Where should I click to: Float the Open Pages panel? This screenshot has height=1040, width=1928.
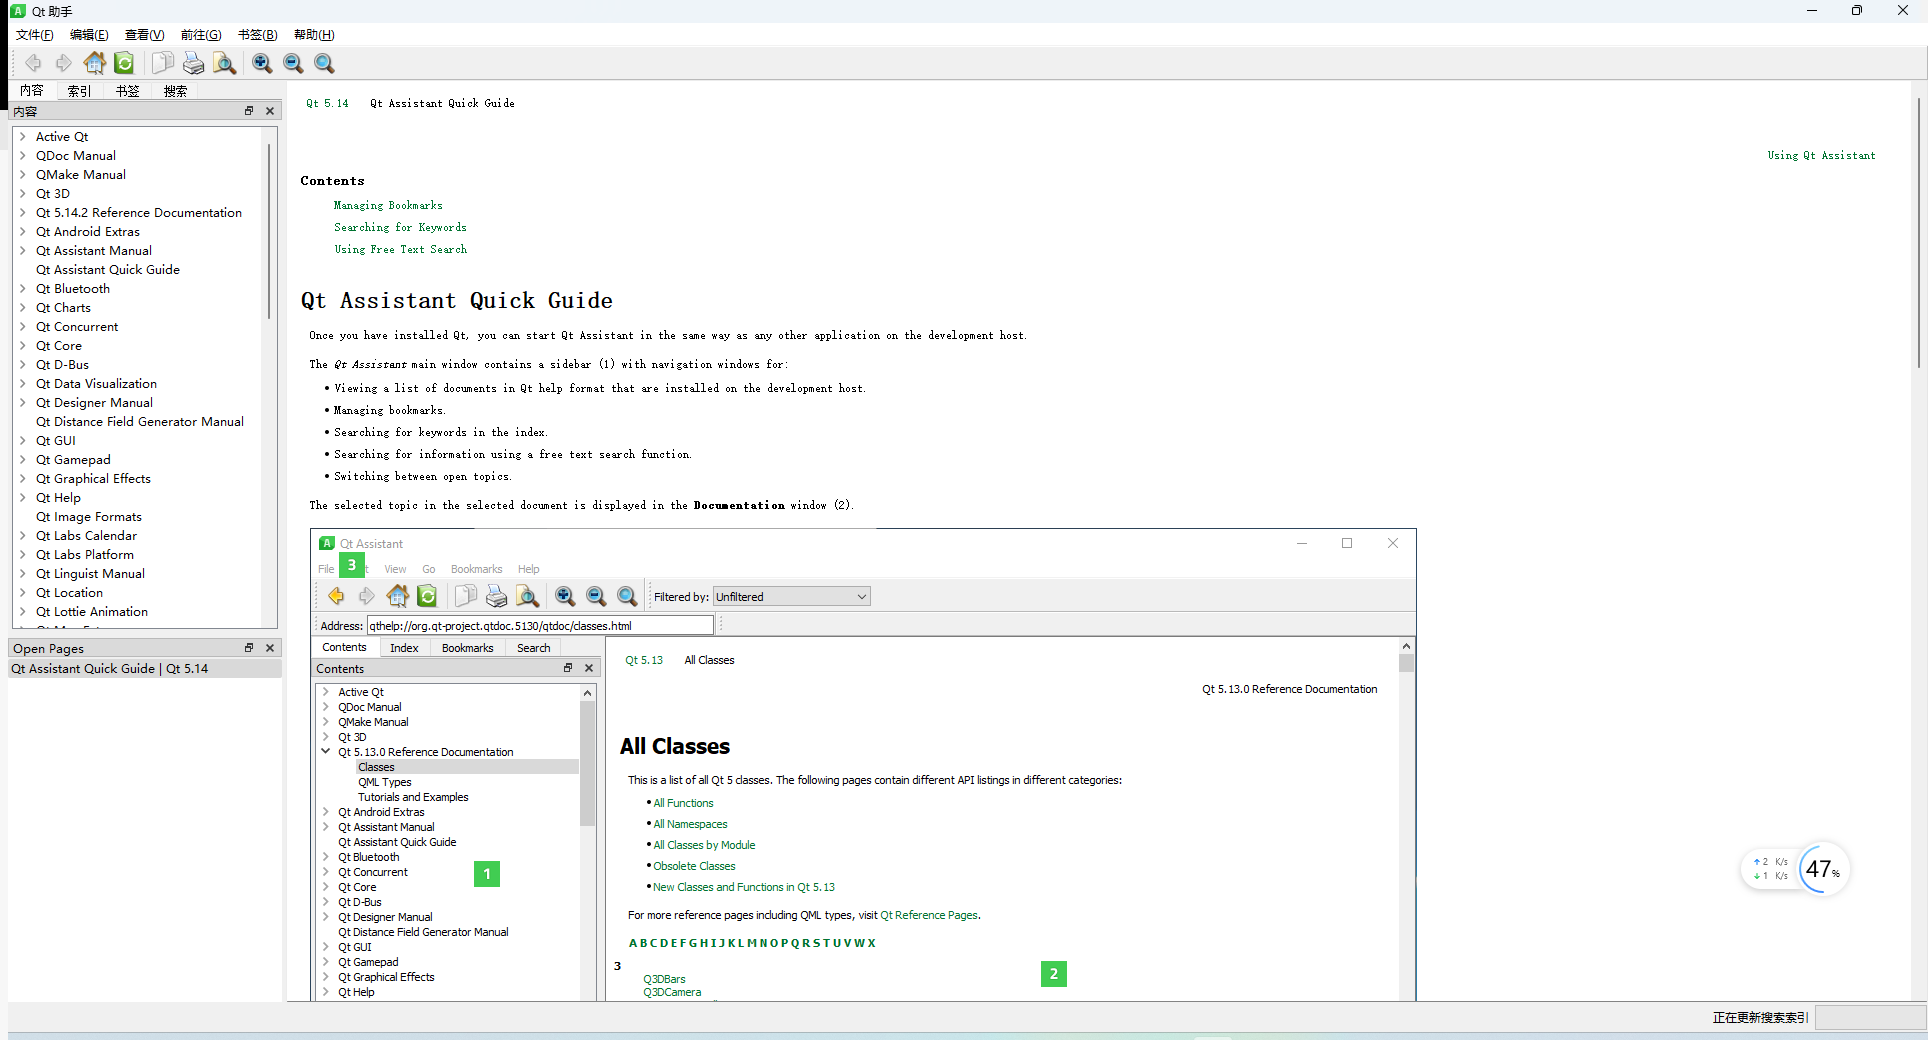tap(249, 648)
